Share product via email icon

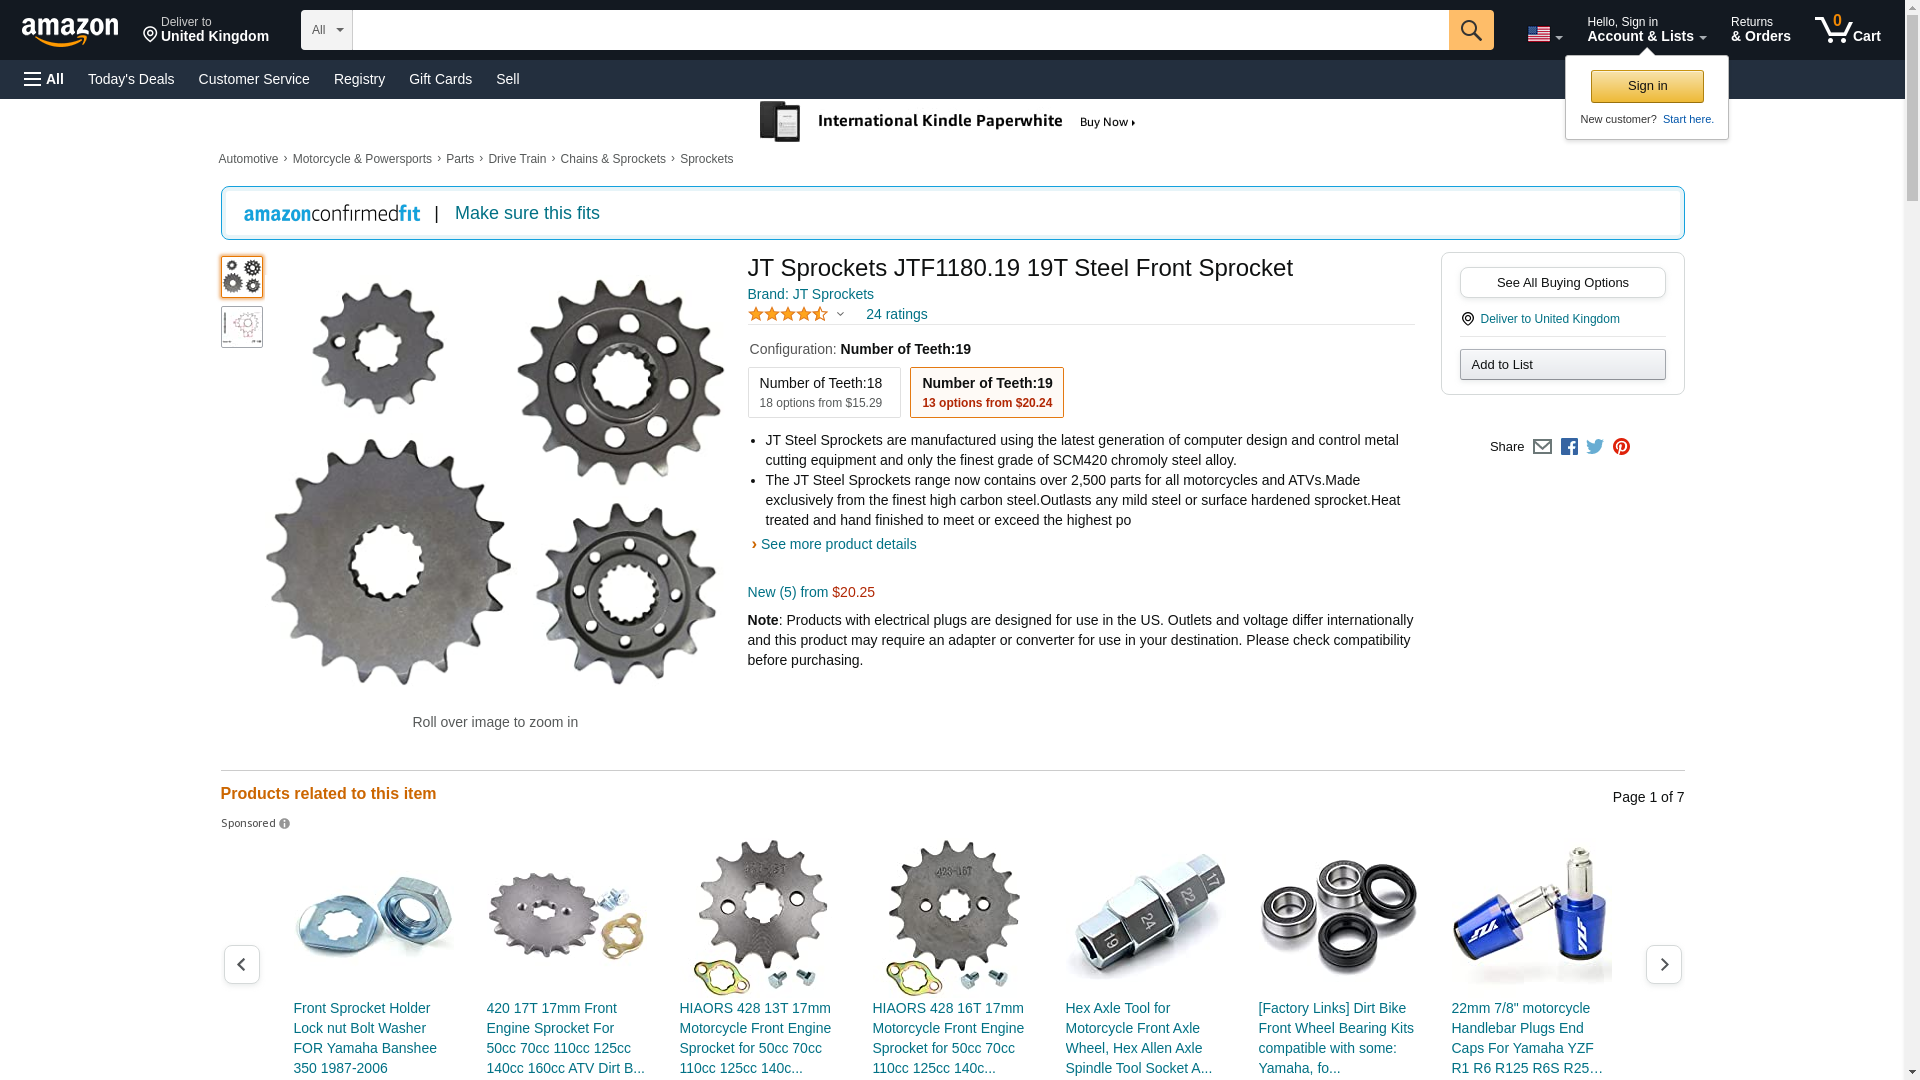coord(1542,447)
